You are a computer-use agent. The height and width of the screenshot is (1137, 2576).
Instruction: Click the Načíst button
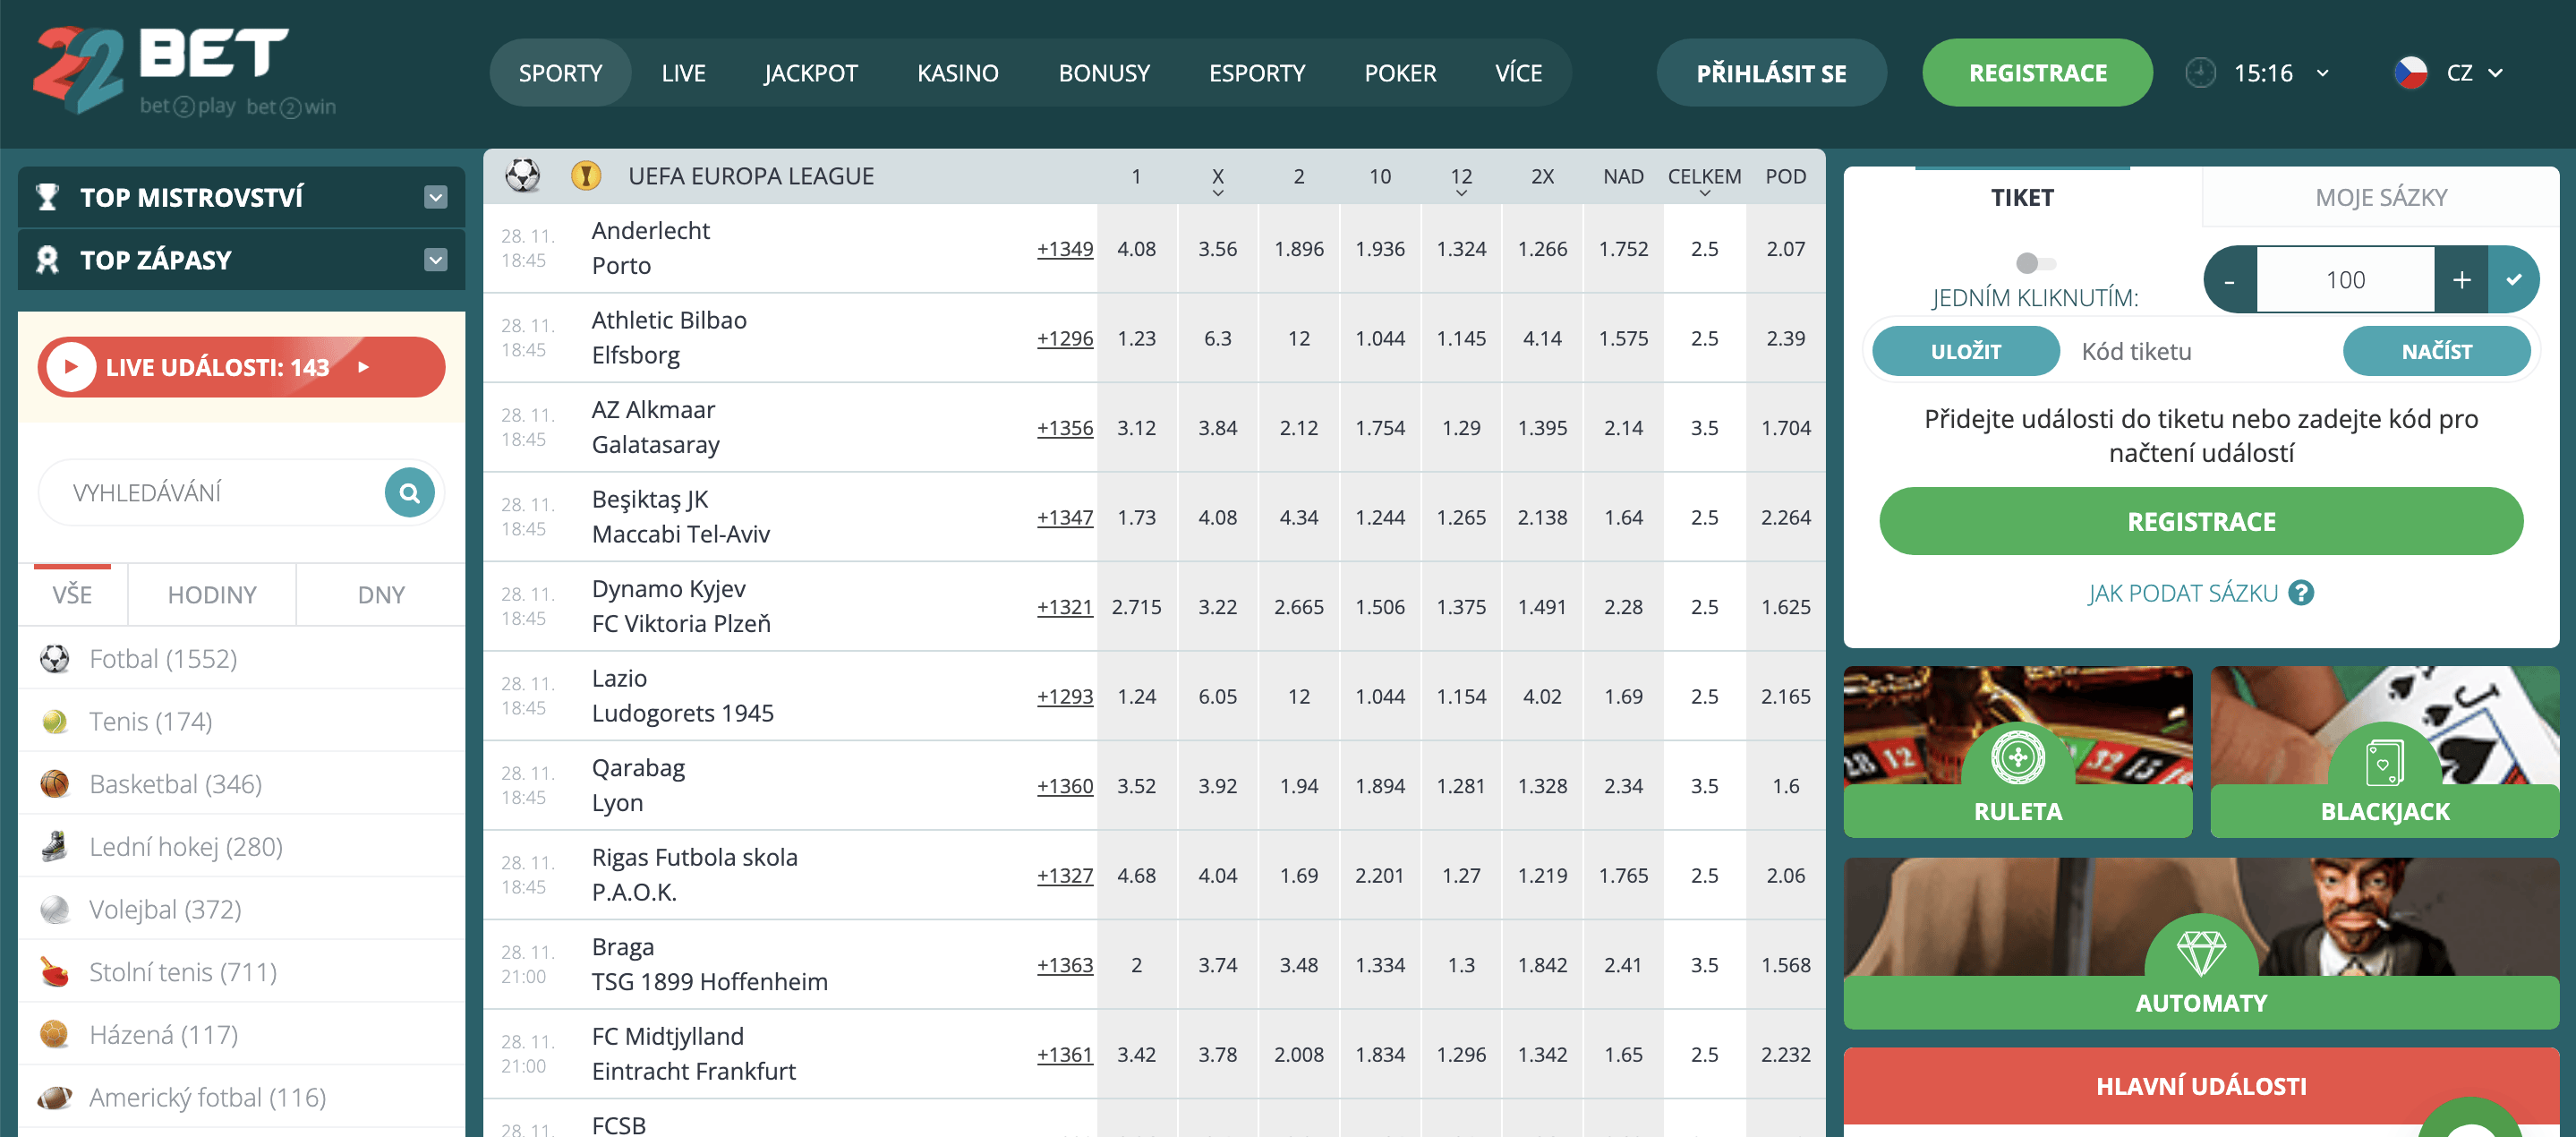coord(2436,351)
